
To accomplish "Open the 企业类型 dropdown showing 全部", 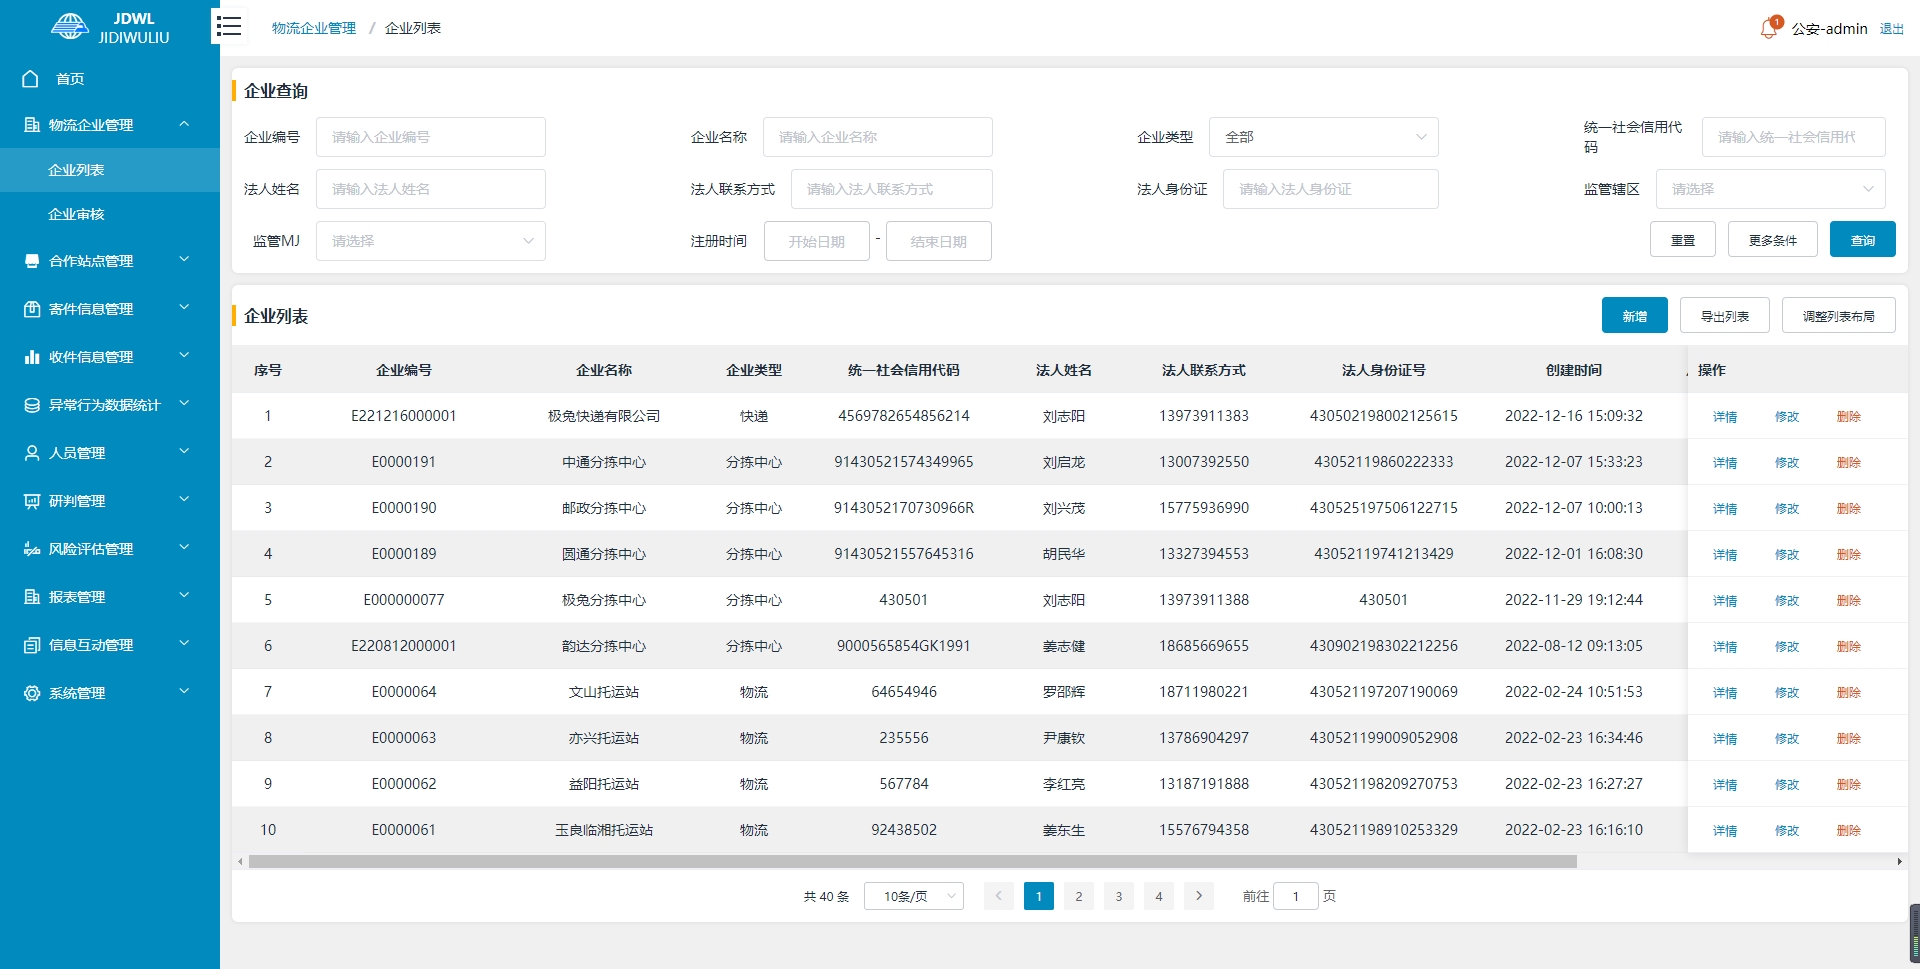I will click(1323, 137).
